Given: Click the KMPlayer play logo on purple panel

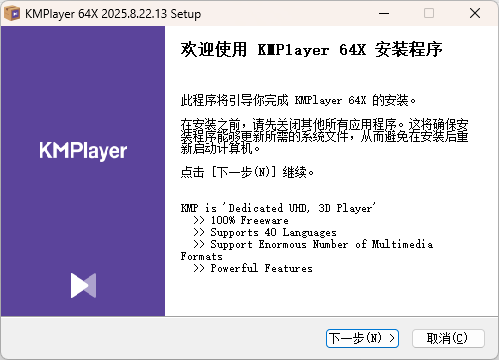Looking at the screenshot, I should [x=83, y=285].
